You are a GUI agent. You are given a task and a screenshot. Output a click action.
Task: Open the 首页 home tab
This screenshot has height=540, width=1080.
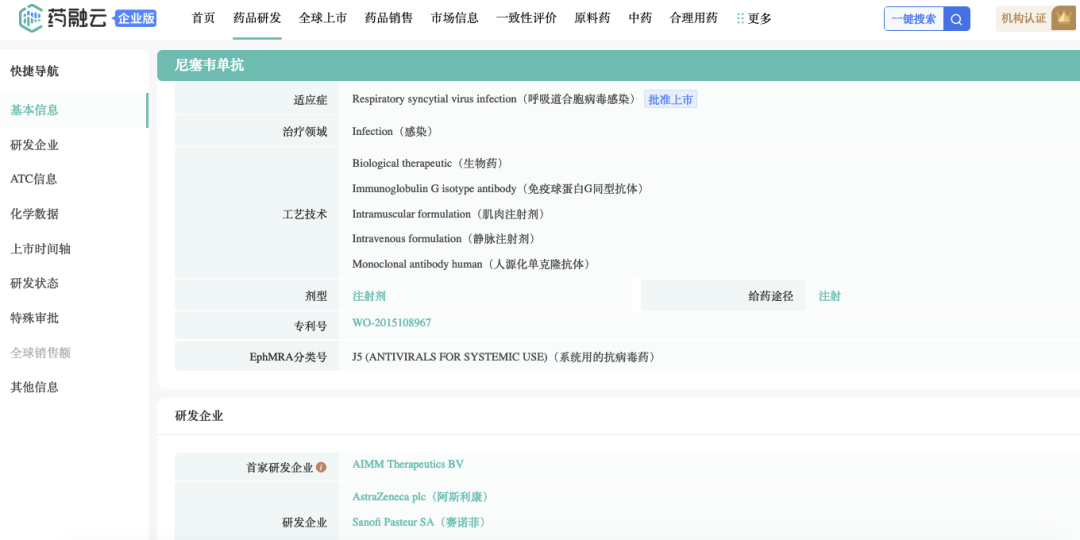tap(203, 18)
